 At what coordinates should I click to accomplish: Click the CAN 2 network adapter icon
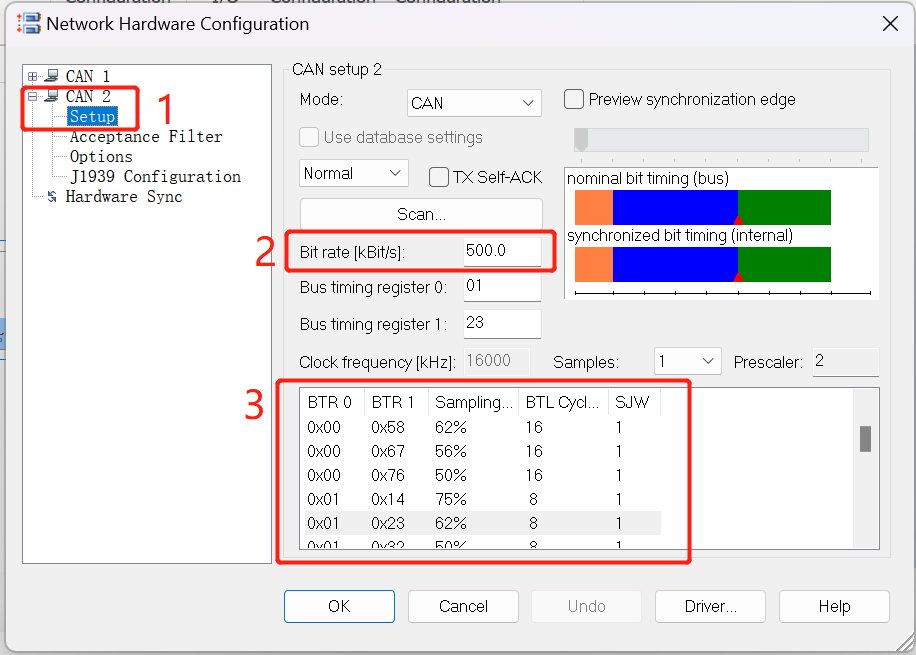click(x=52, y=95)
